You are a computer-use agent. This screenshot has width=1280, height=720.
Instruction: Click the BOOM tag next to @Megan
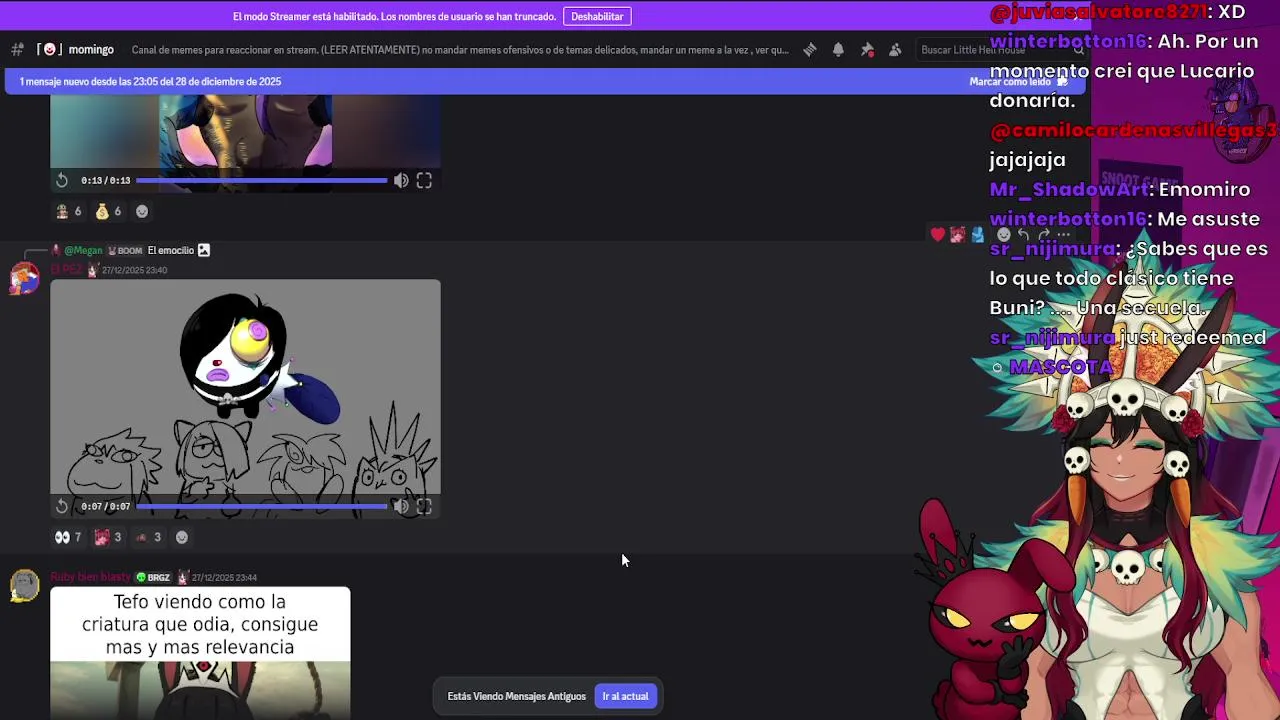[125, 250]
